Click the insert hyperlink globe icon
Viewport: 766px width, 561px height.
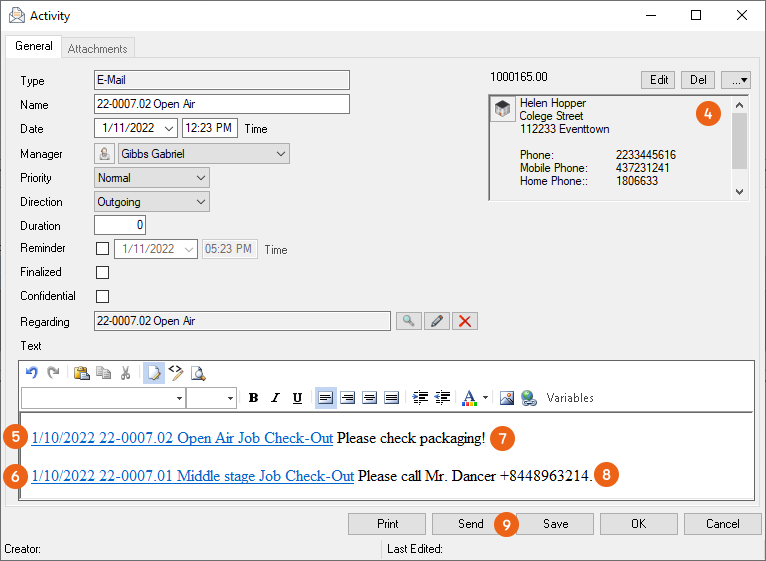click(528, 398)
